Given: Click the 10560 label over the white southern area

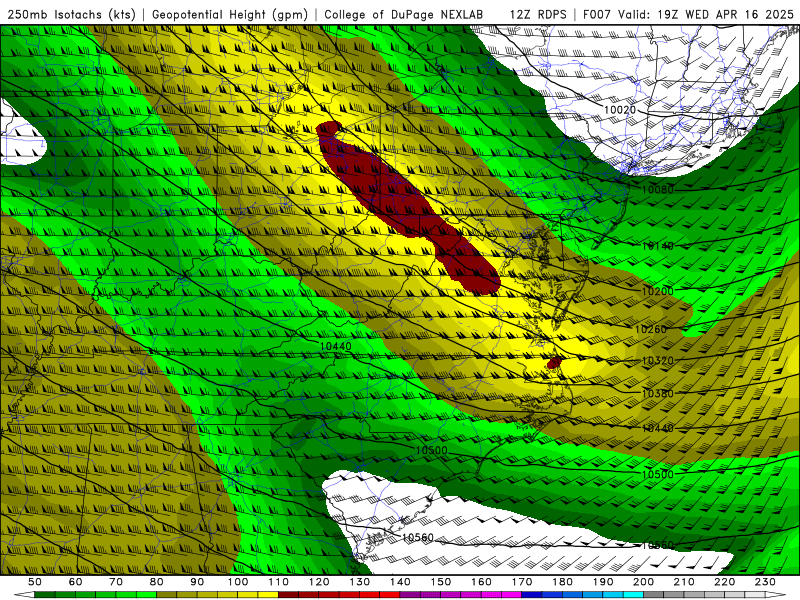Looking at the screenshot, I should pos(418,537).
